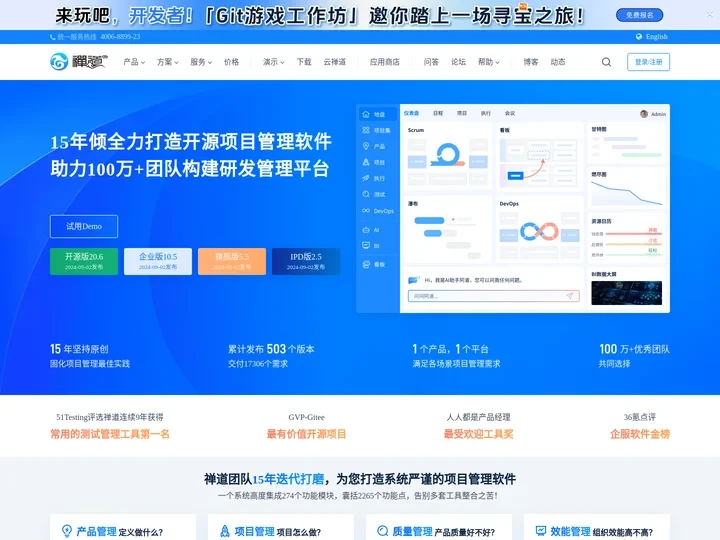Open the 应用商店 nav item
The image size is (720, 540).
coord(385,62)
